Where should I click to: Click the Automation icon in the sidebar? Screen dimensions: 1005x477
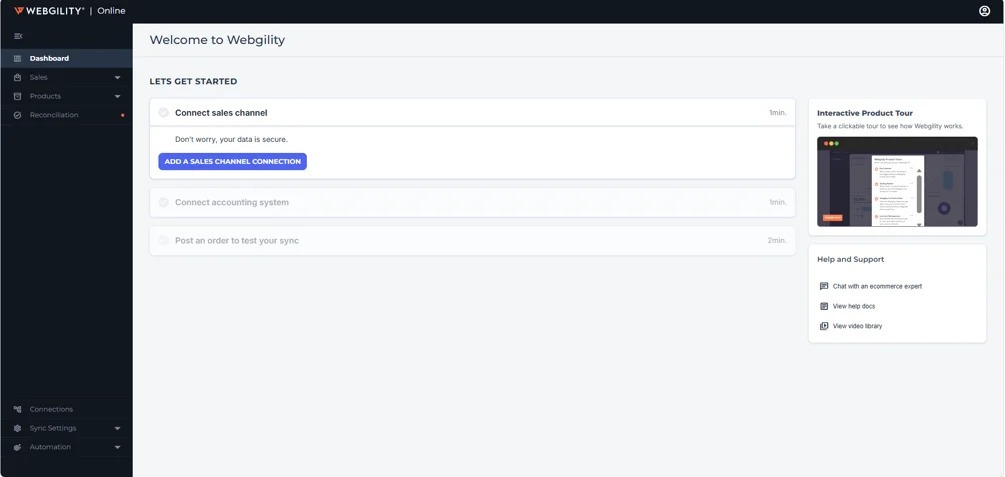point(17,447)
